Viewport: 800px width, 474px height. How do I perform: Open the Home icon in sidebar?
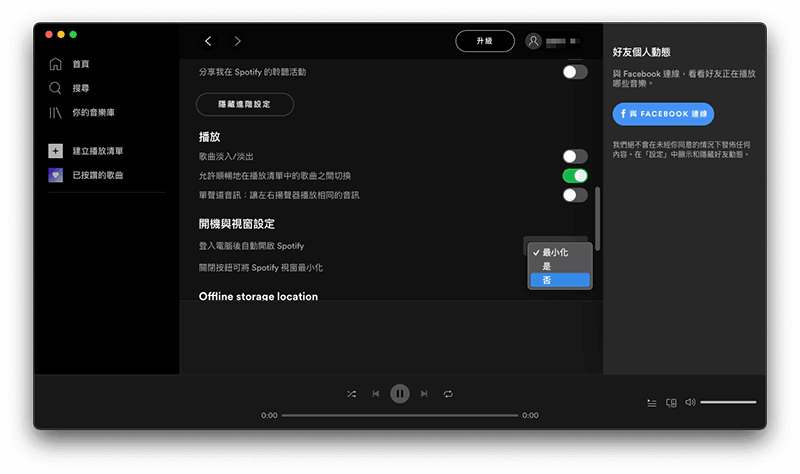point(55,64)
